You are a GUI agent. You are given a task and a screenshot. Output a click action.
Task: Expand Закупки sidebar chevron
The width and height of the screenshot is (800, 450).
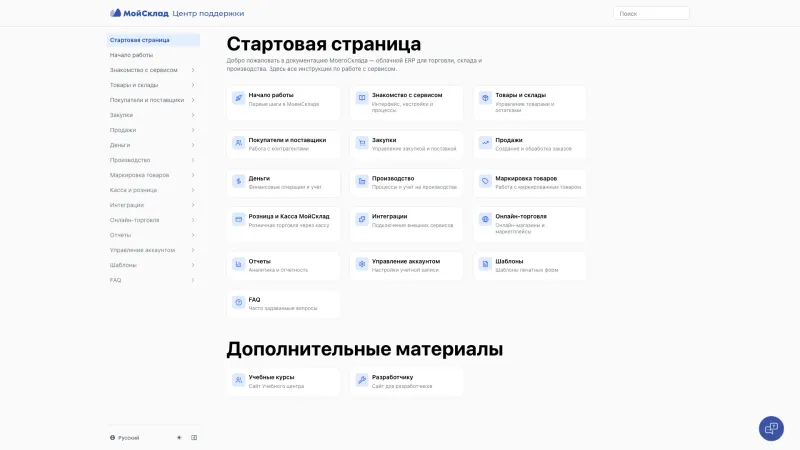click(193, 115)
